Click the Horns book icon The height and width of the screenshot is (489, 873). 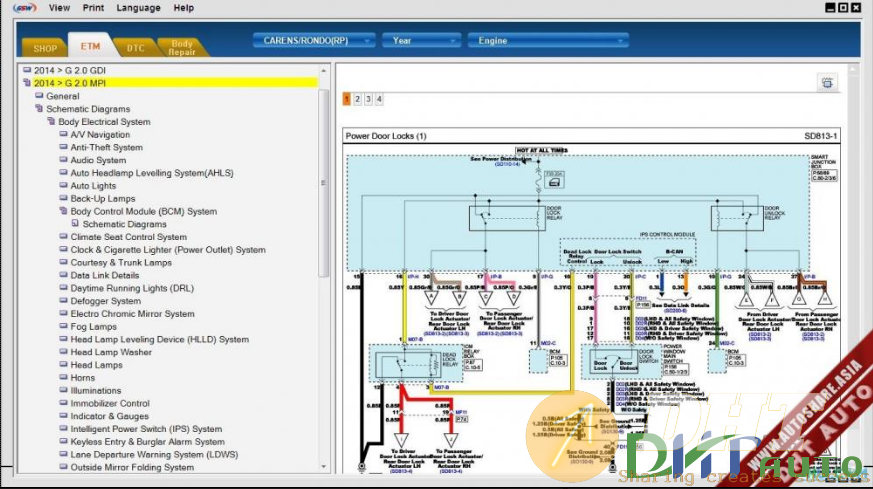tap(63, 378)
